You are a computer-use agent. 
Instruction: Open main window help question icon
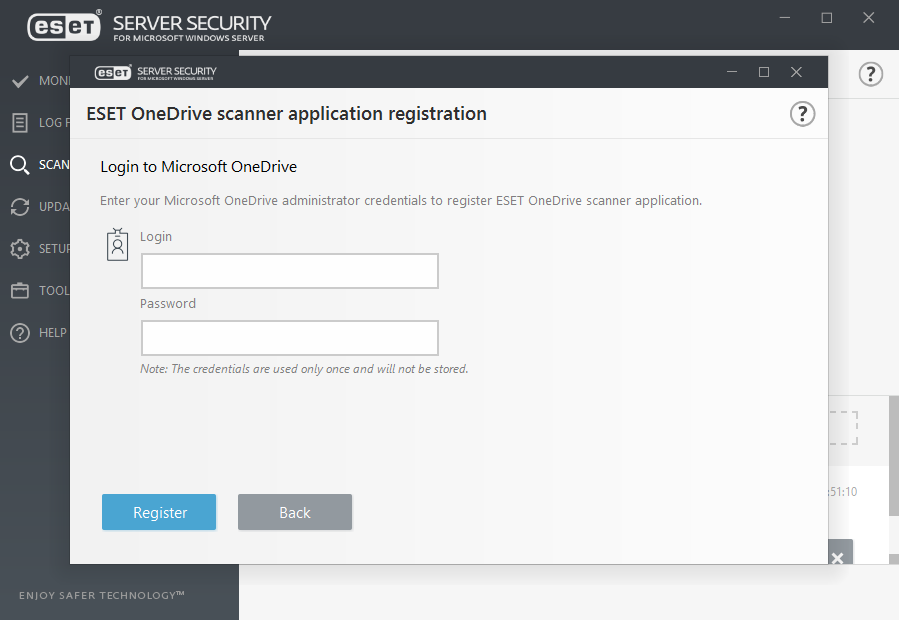[870, 74]
